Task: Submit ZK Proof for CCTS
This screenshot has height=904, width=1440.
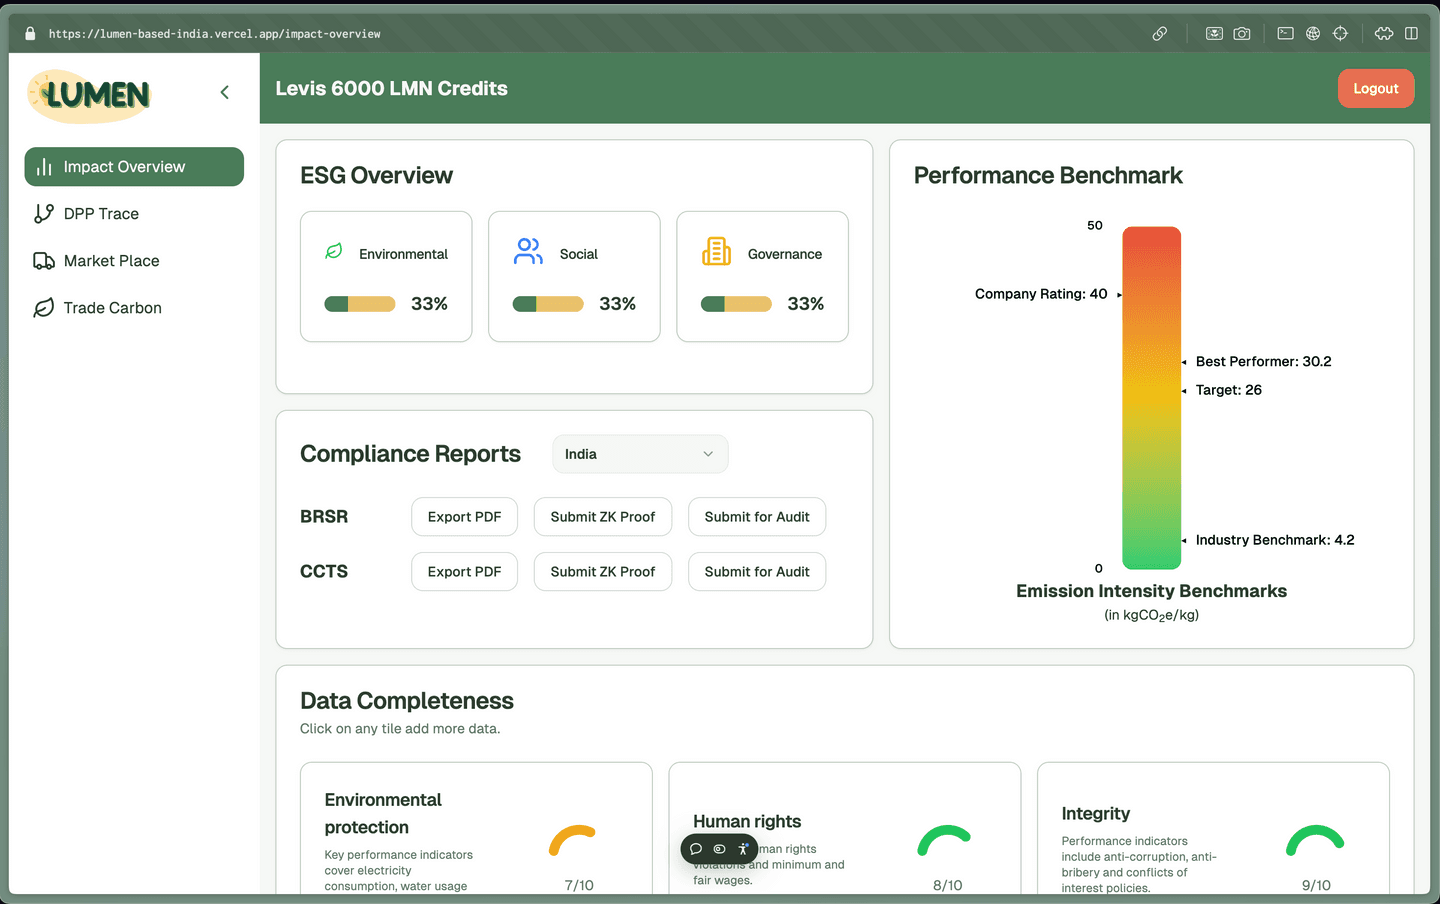Action: (x=603, y=572)
